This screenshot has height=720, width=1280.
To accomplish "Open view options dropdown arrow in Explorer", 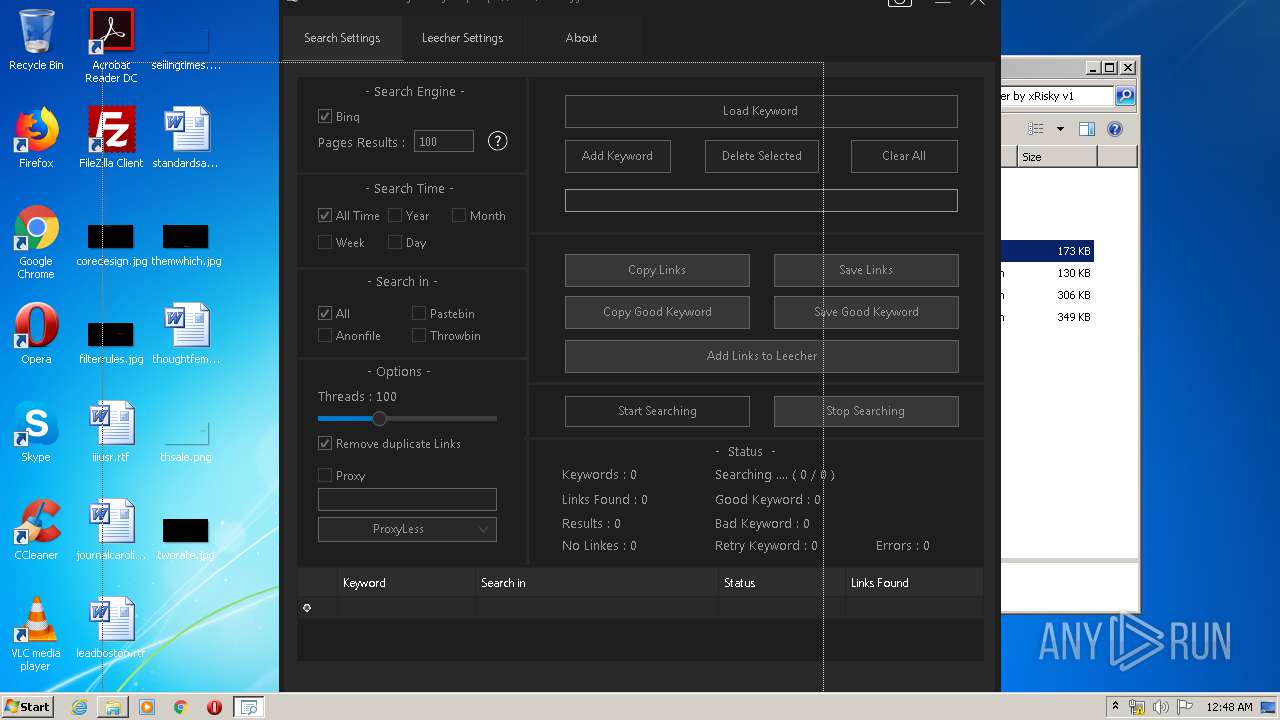I will [1060, 129].
